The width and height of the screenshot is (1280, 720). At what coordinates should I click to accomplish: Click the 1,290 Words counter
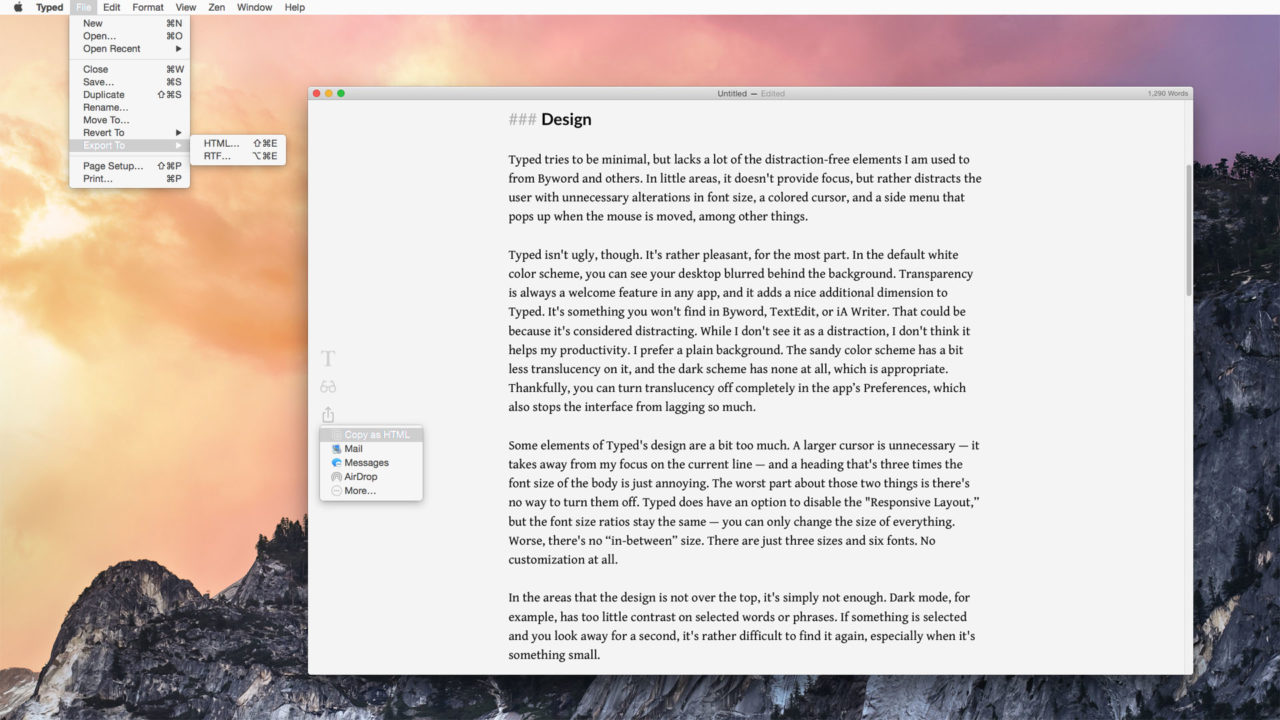(1168, 93)
